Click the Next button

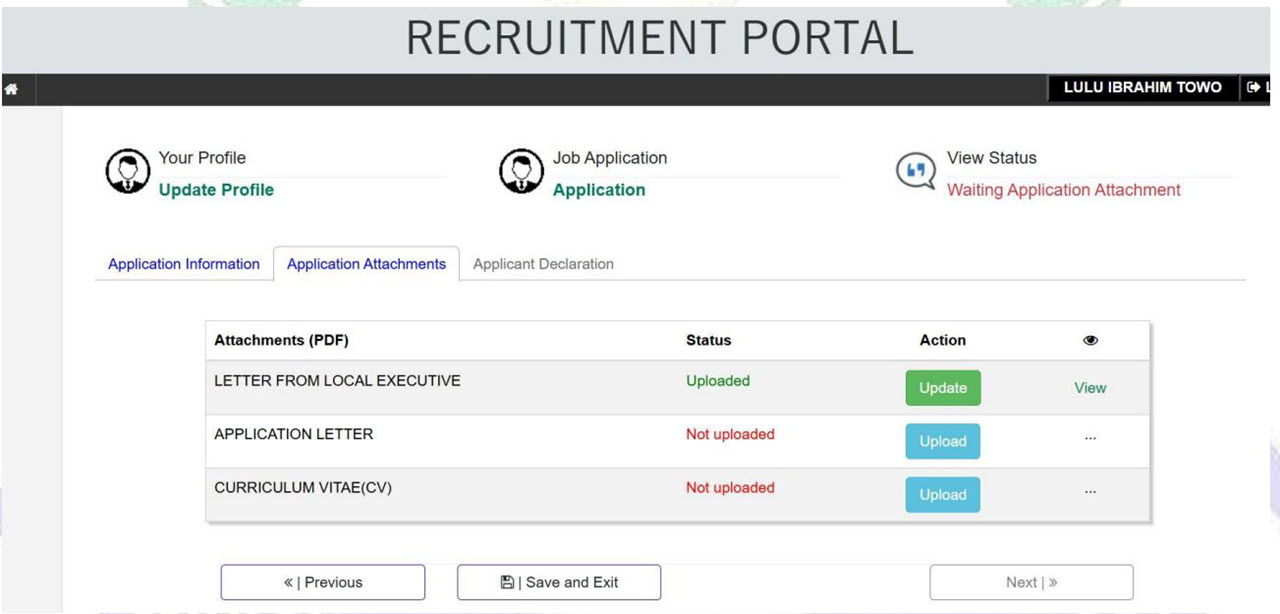coord(1031,582)
